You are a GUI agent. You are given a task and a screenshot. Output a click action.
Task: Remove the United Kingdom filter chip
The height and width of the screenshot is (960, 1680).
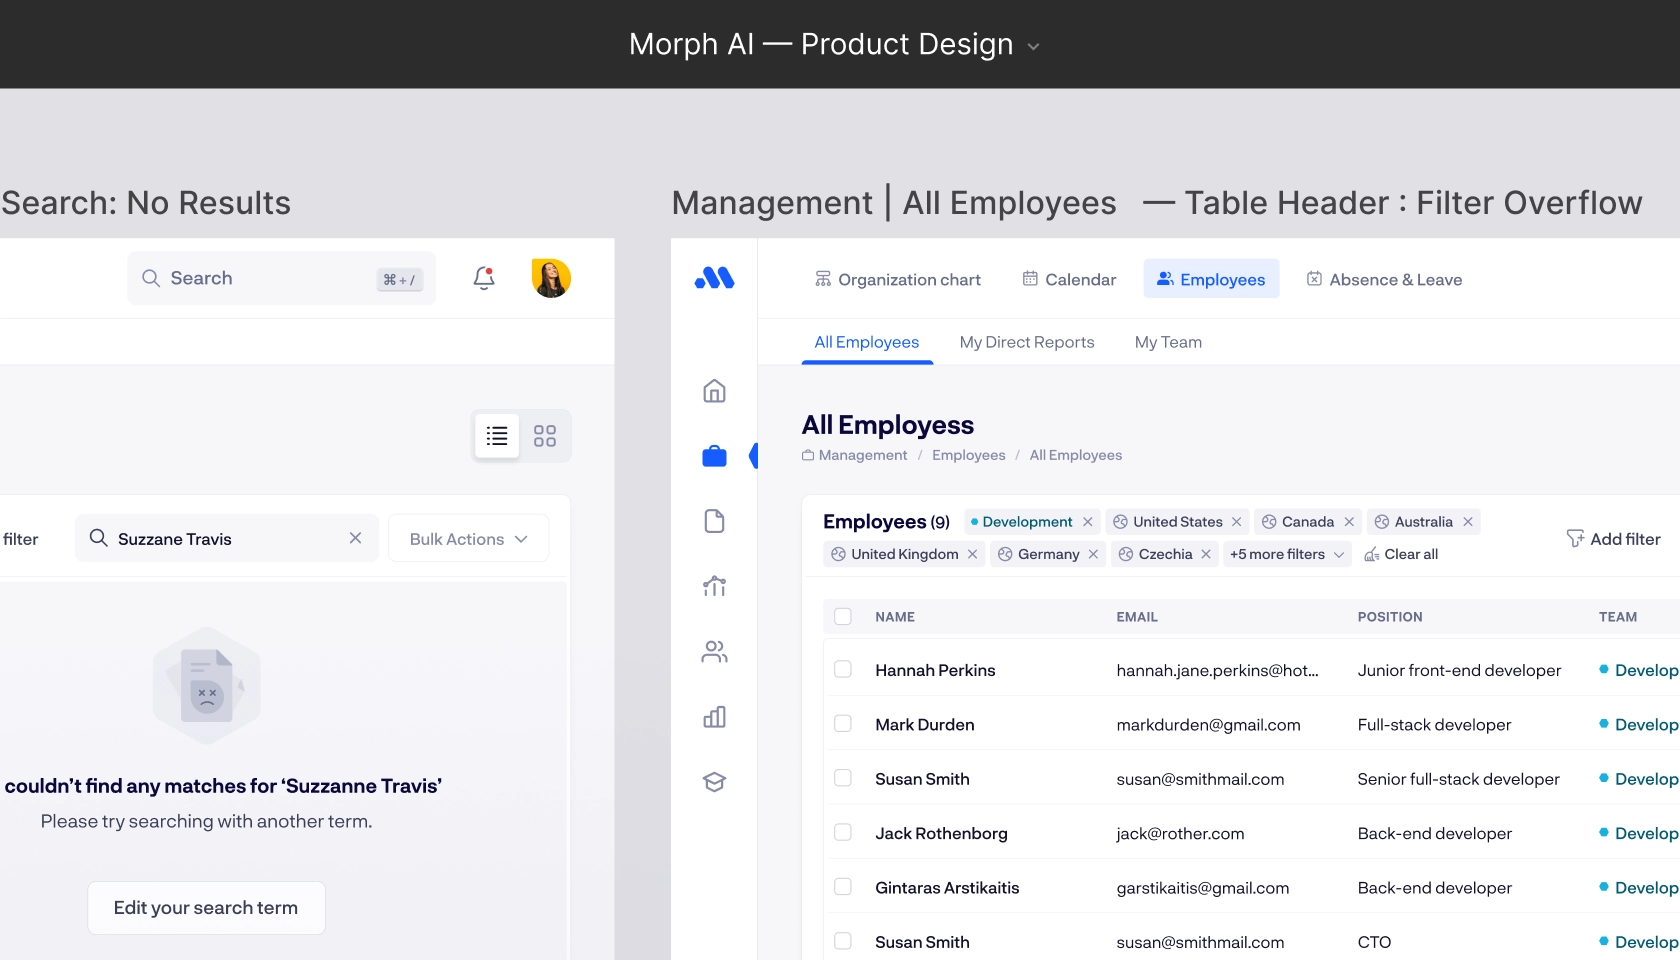click(972, 554)
